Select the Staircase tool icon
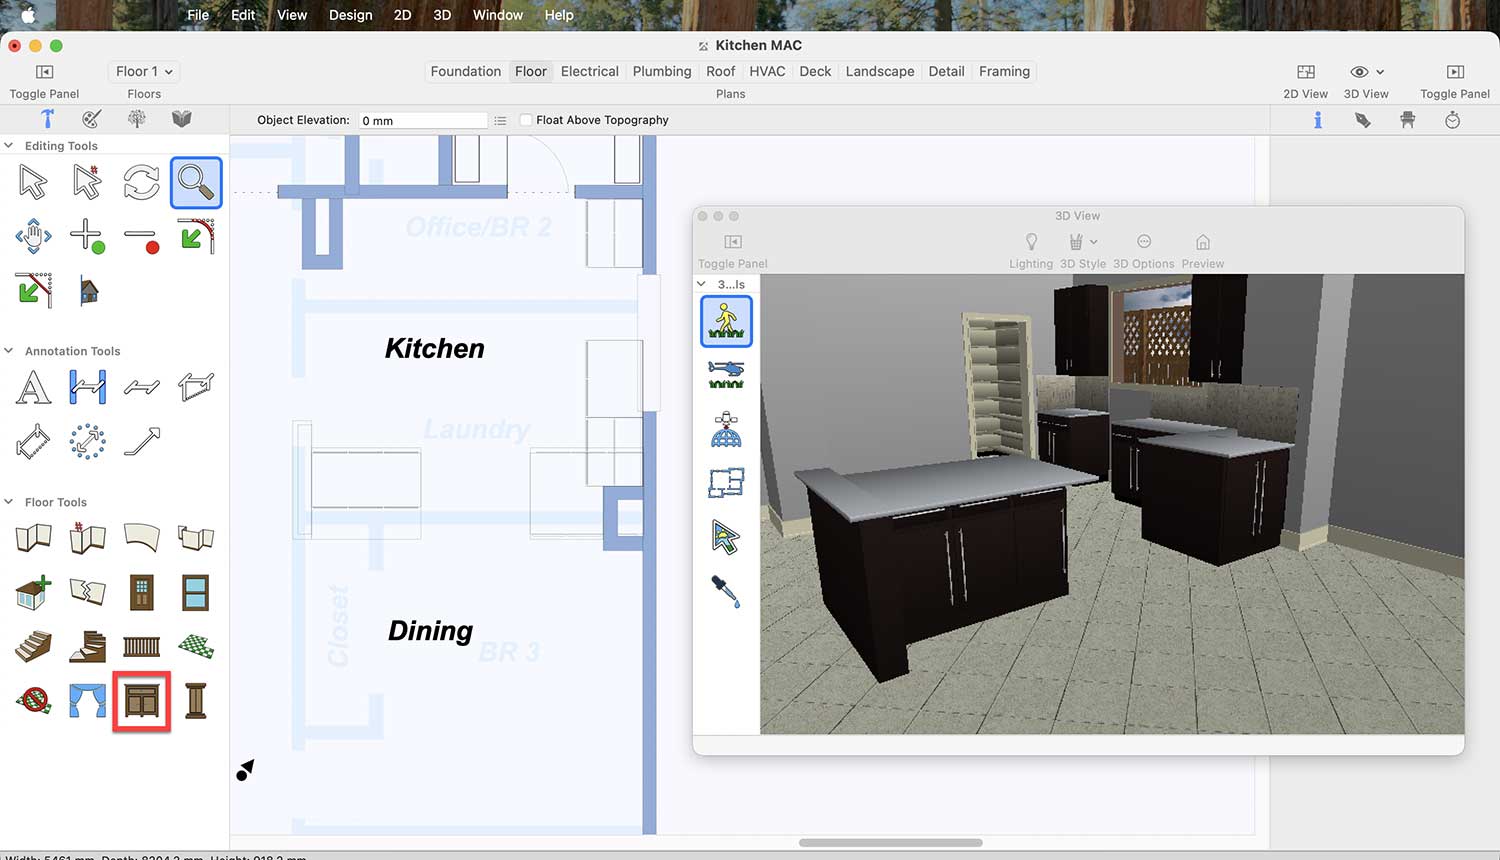The image size is (1500, 860). click(33, 647)
